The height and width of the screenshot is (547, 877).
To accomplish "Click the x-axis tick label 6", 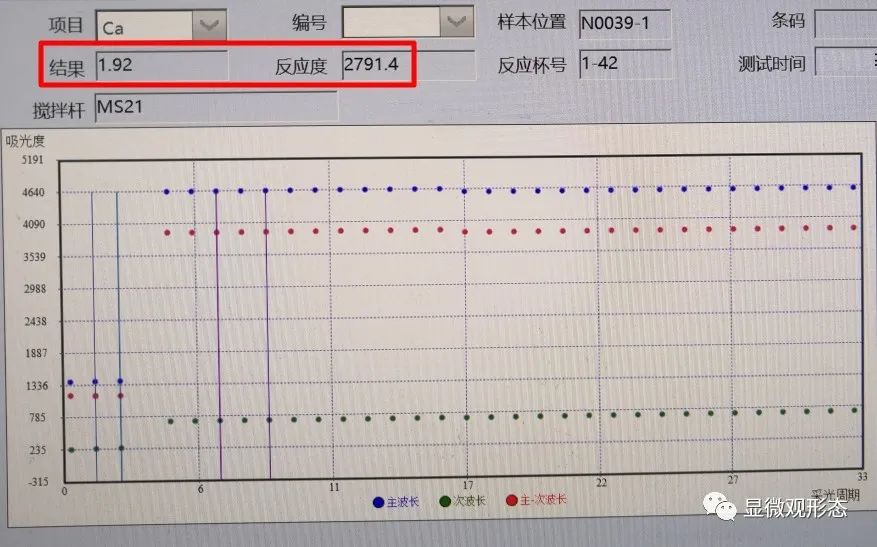I will [200, 489].
